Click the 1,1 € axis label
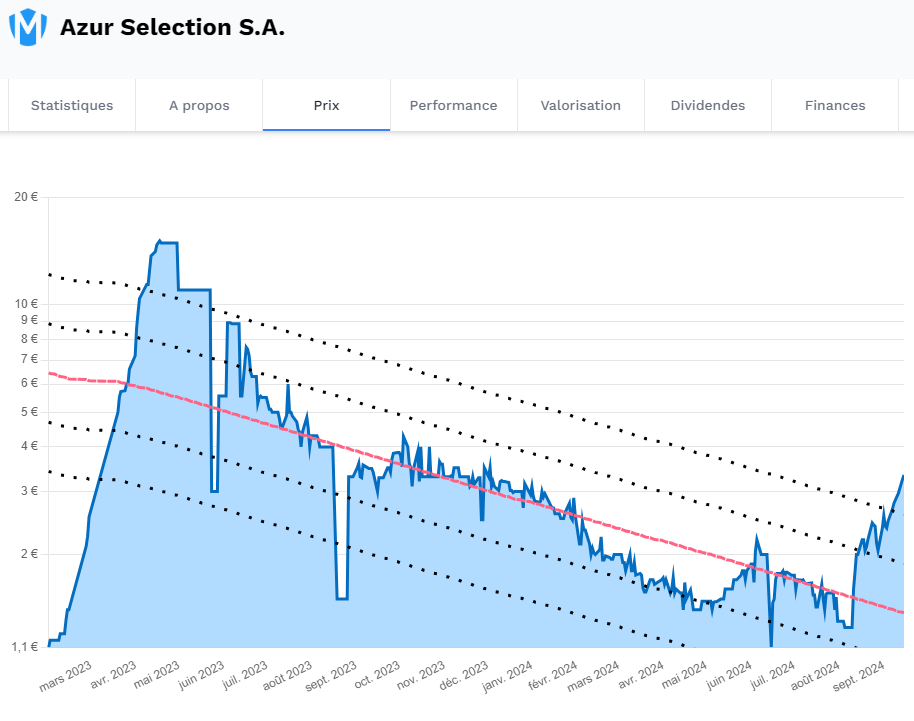 point(24,646)
